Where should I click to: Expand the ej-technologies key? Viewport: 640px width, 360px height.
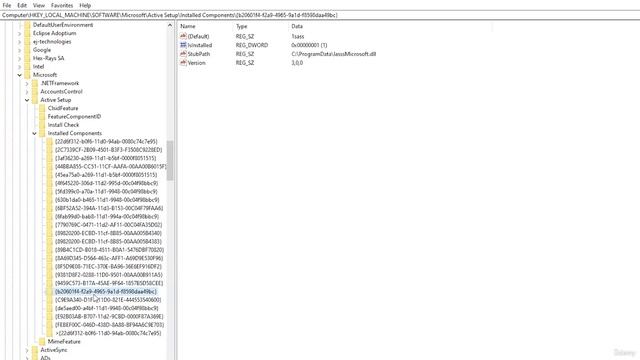click(x=20, y=42)
